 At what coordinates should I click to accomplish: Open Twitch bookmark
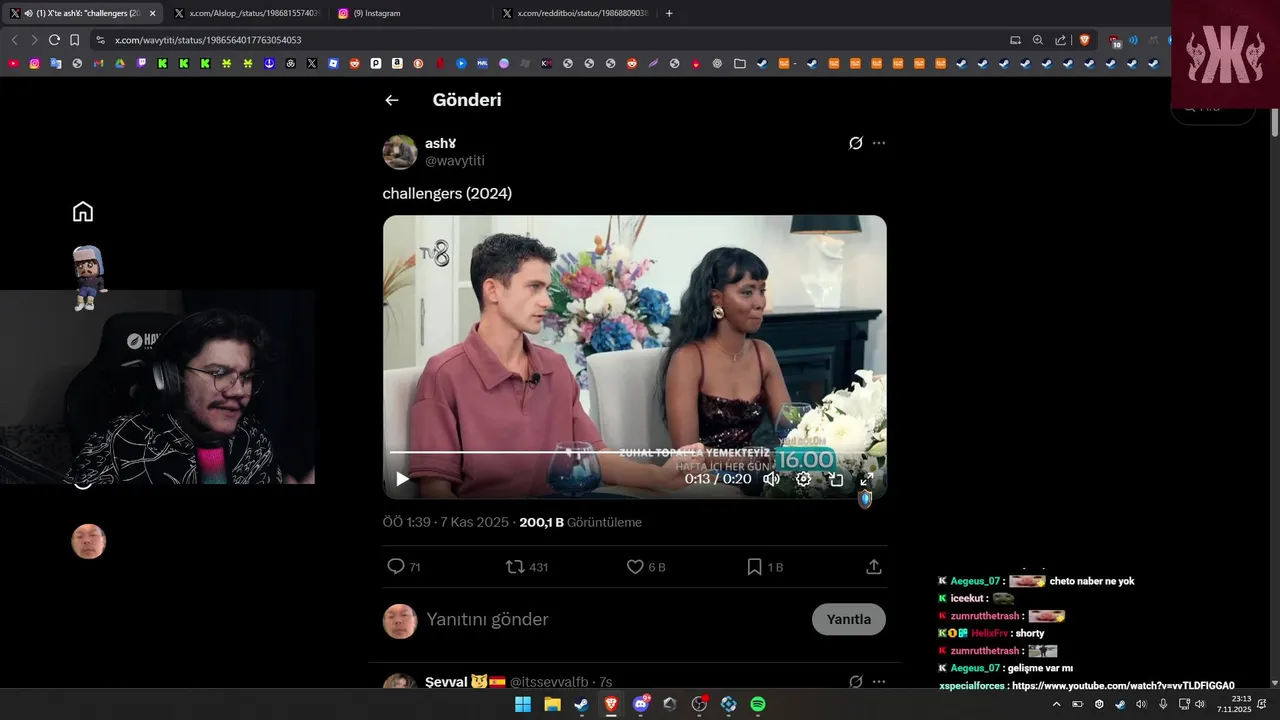141,63
